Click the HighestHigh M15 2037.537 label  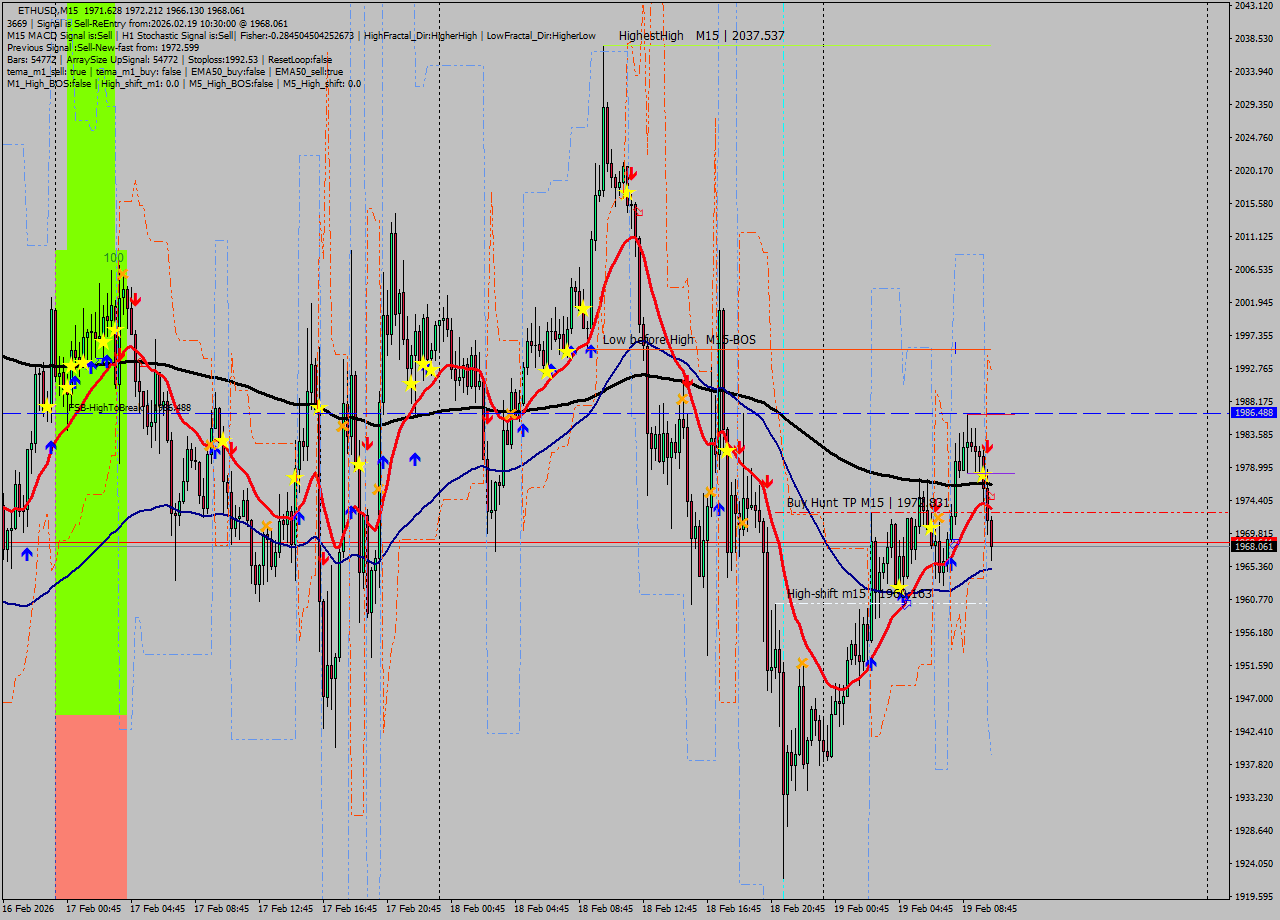point(700,35)
